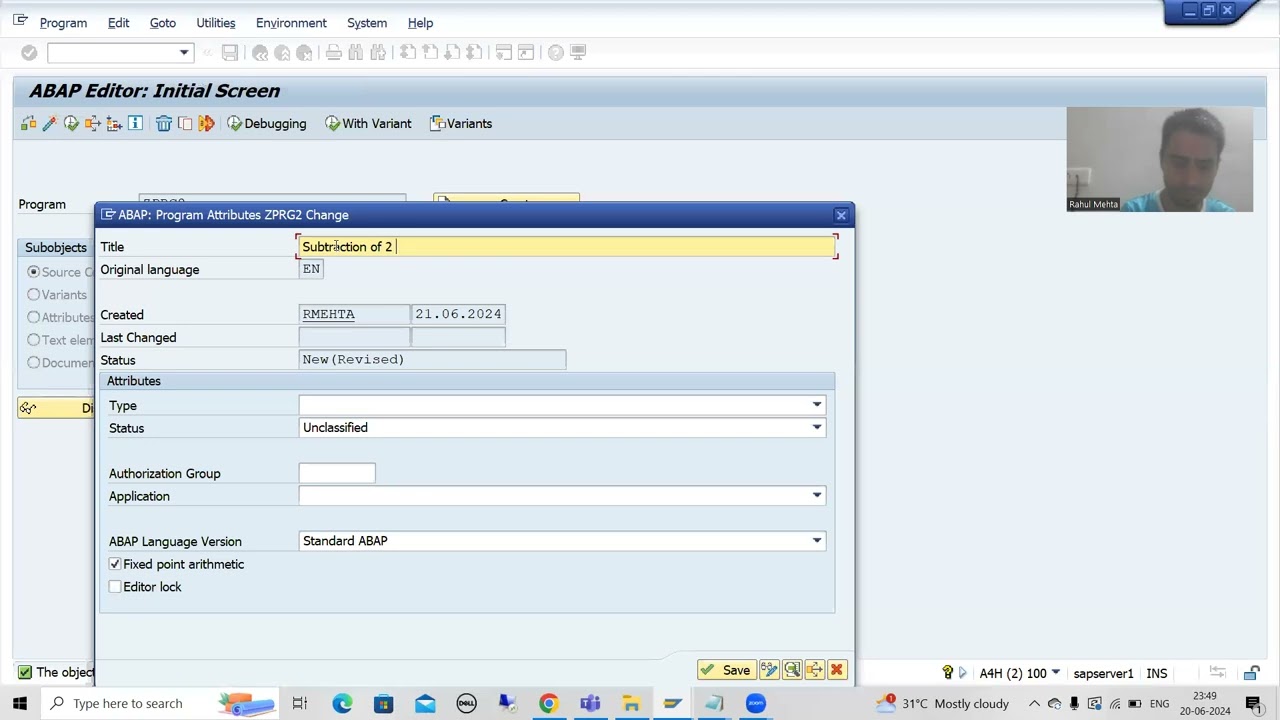Click the standard toolbar Save diskette icon
1280x720 pixels.
[x=229, y=52]
